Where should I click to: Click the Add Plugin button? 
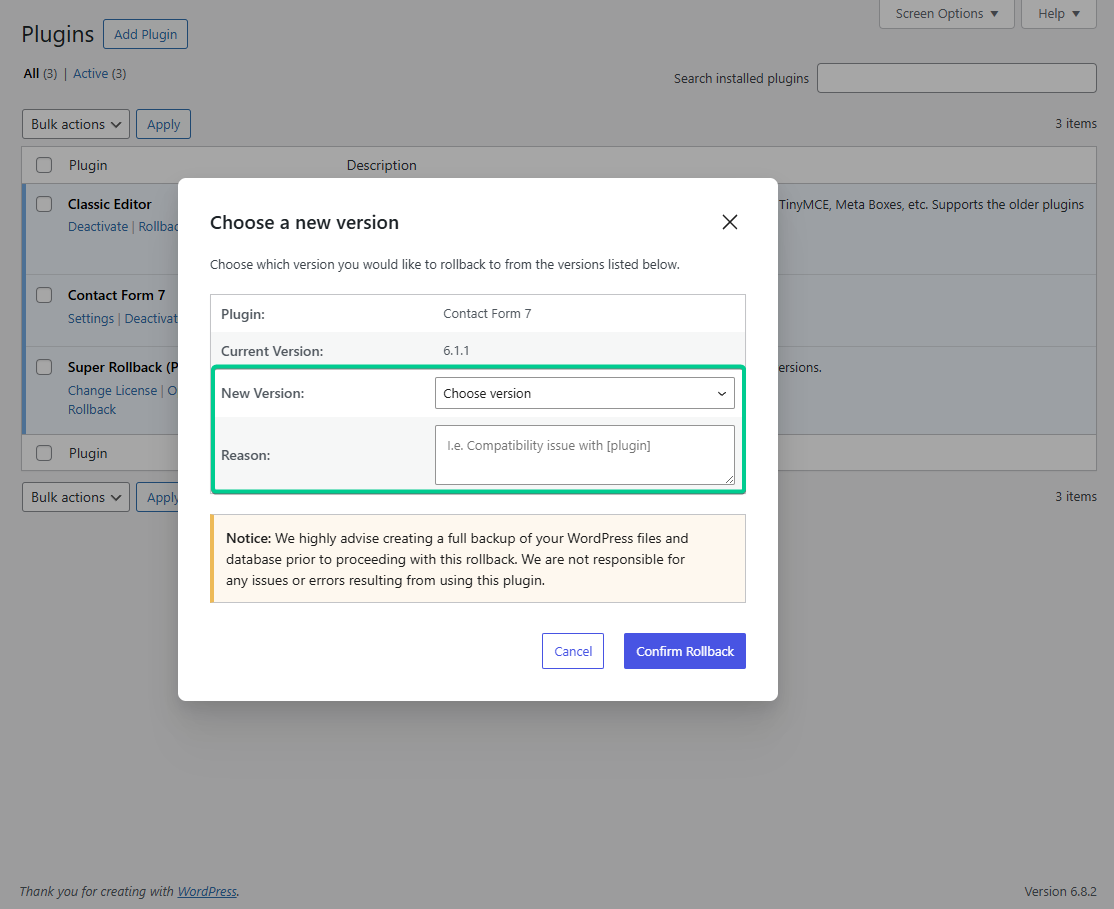coord(145,34)
